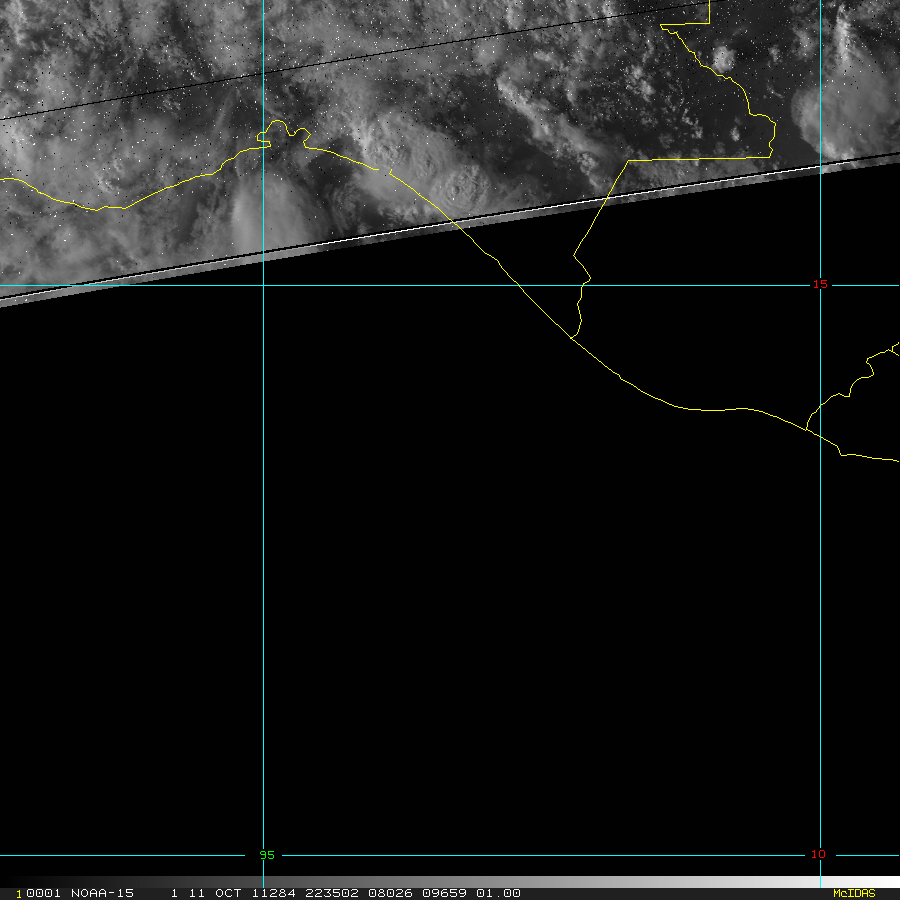This screenshot has width=900, height=900.
Task: Click the date text OCT
Action: point(228,893)
